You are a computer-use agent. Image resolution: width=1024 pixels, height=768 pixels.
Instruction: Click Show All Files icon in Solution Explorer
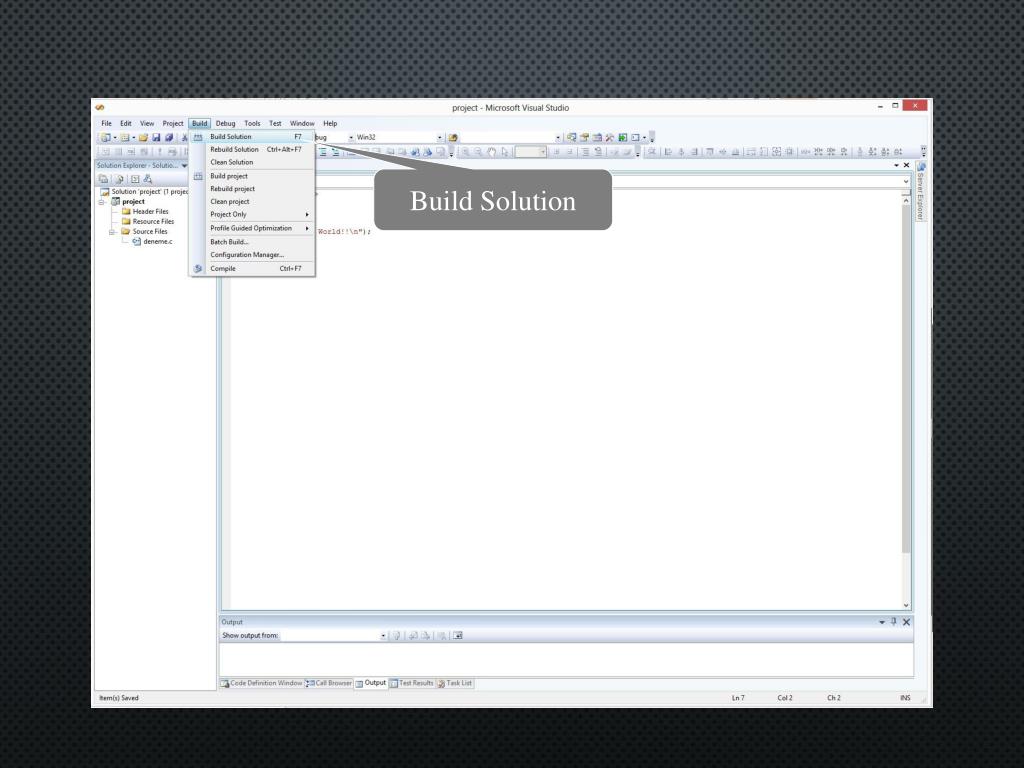coord(120,179)
